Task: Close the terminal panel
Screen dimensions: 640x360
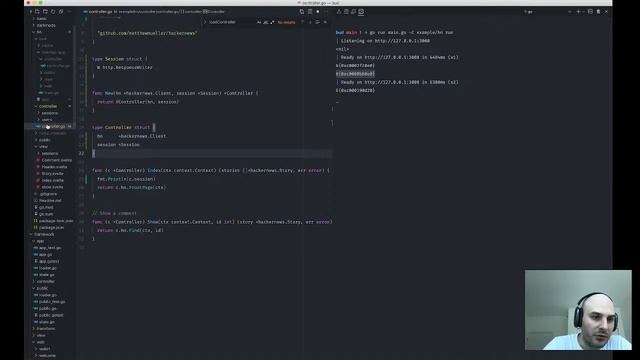Action: click(x=606, y=12)
